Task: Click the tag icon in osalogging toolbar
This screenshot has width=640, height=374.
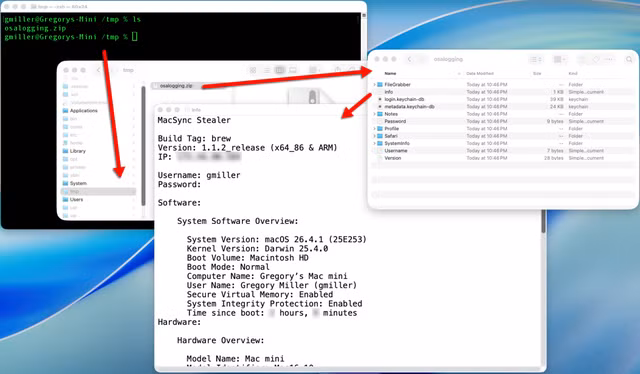Action: [x=596, y=60]
